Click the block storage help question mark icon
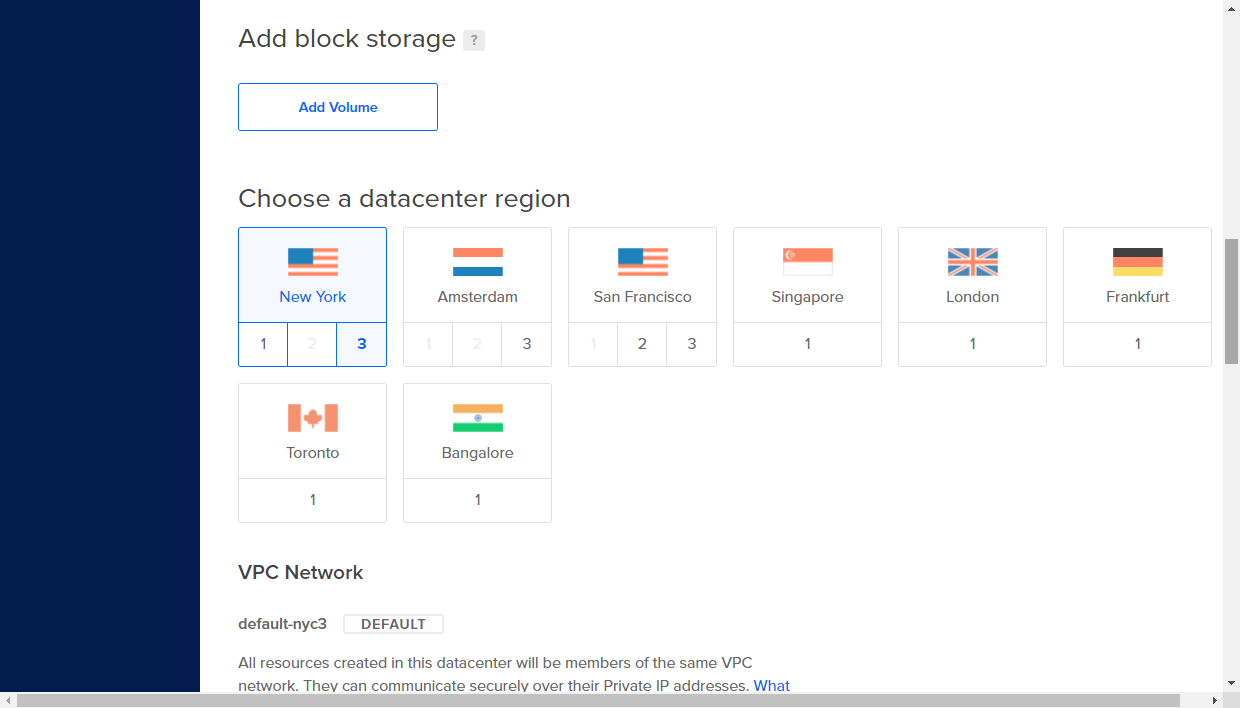1240x708 pixels. (x=474, y=41)
